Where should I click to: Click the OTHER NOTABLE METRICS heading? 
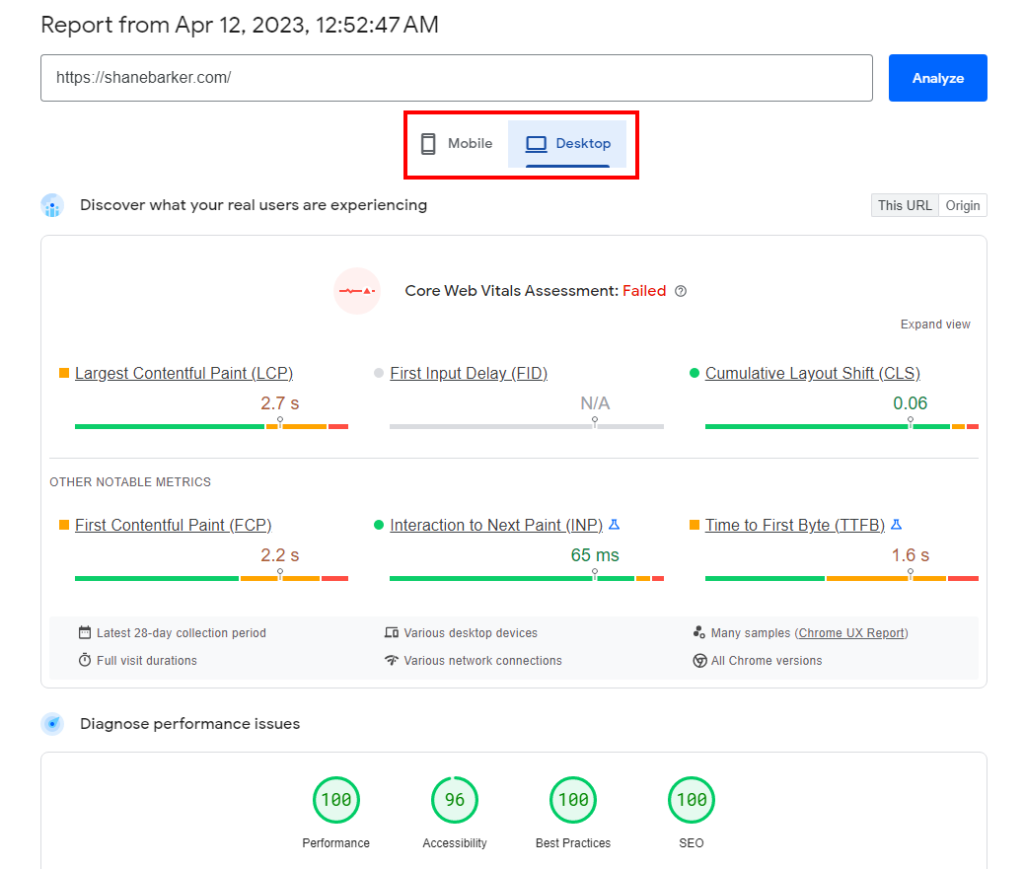click(130, 482)
